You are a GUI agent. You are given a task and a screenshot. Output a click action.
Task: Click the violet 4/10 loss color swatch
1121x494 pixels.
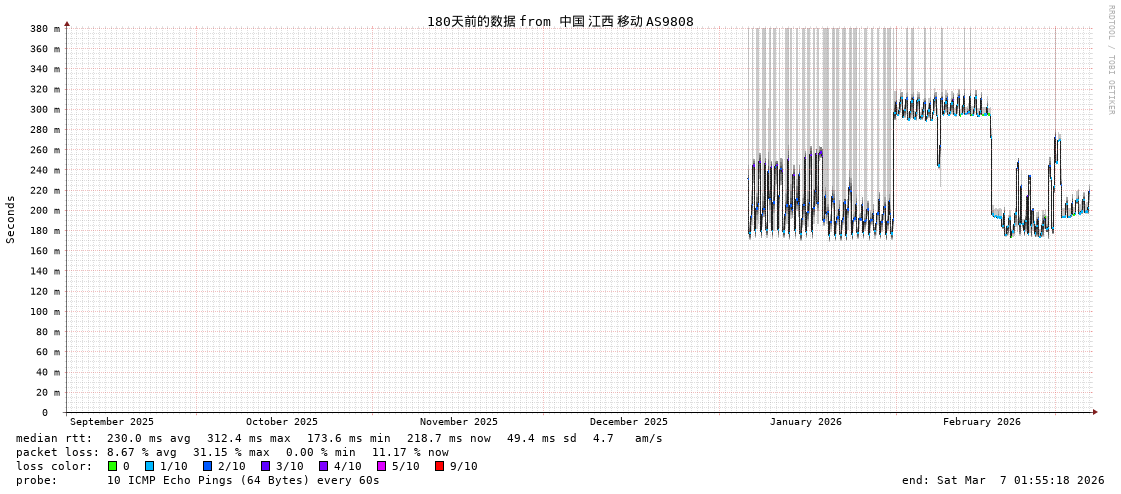[x=324, y=466]
